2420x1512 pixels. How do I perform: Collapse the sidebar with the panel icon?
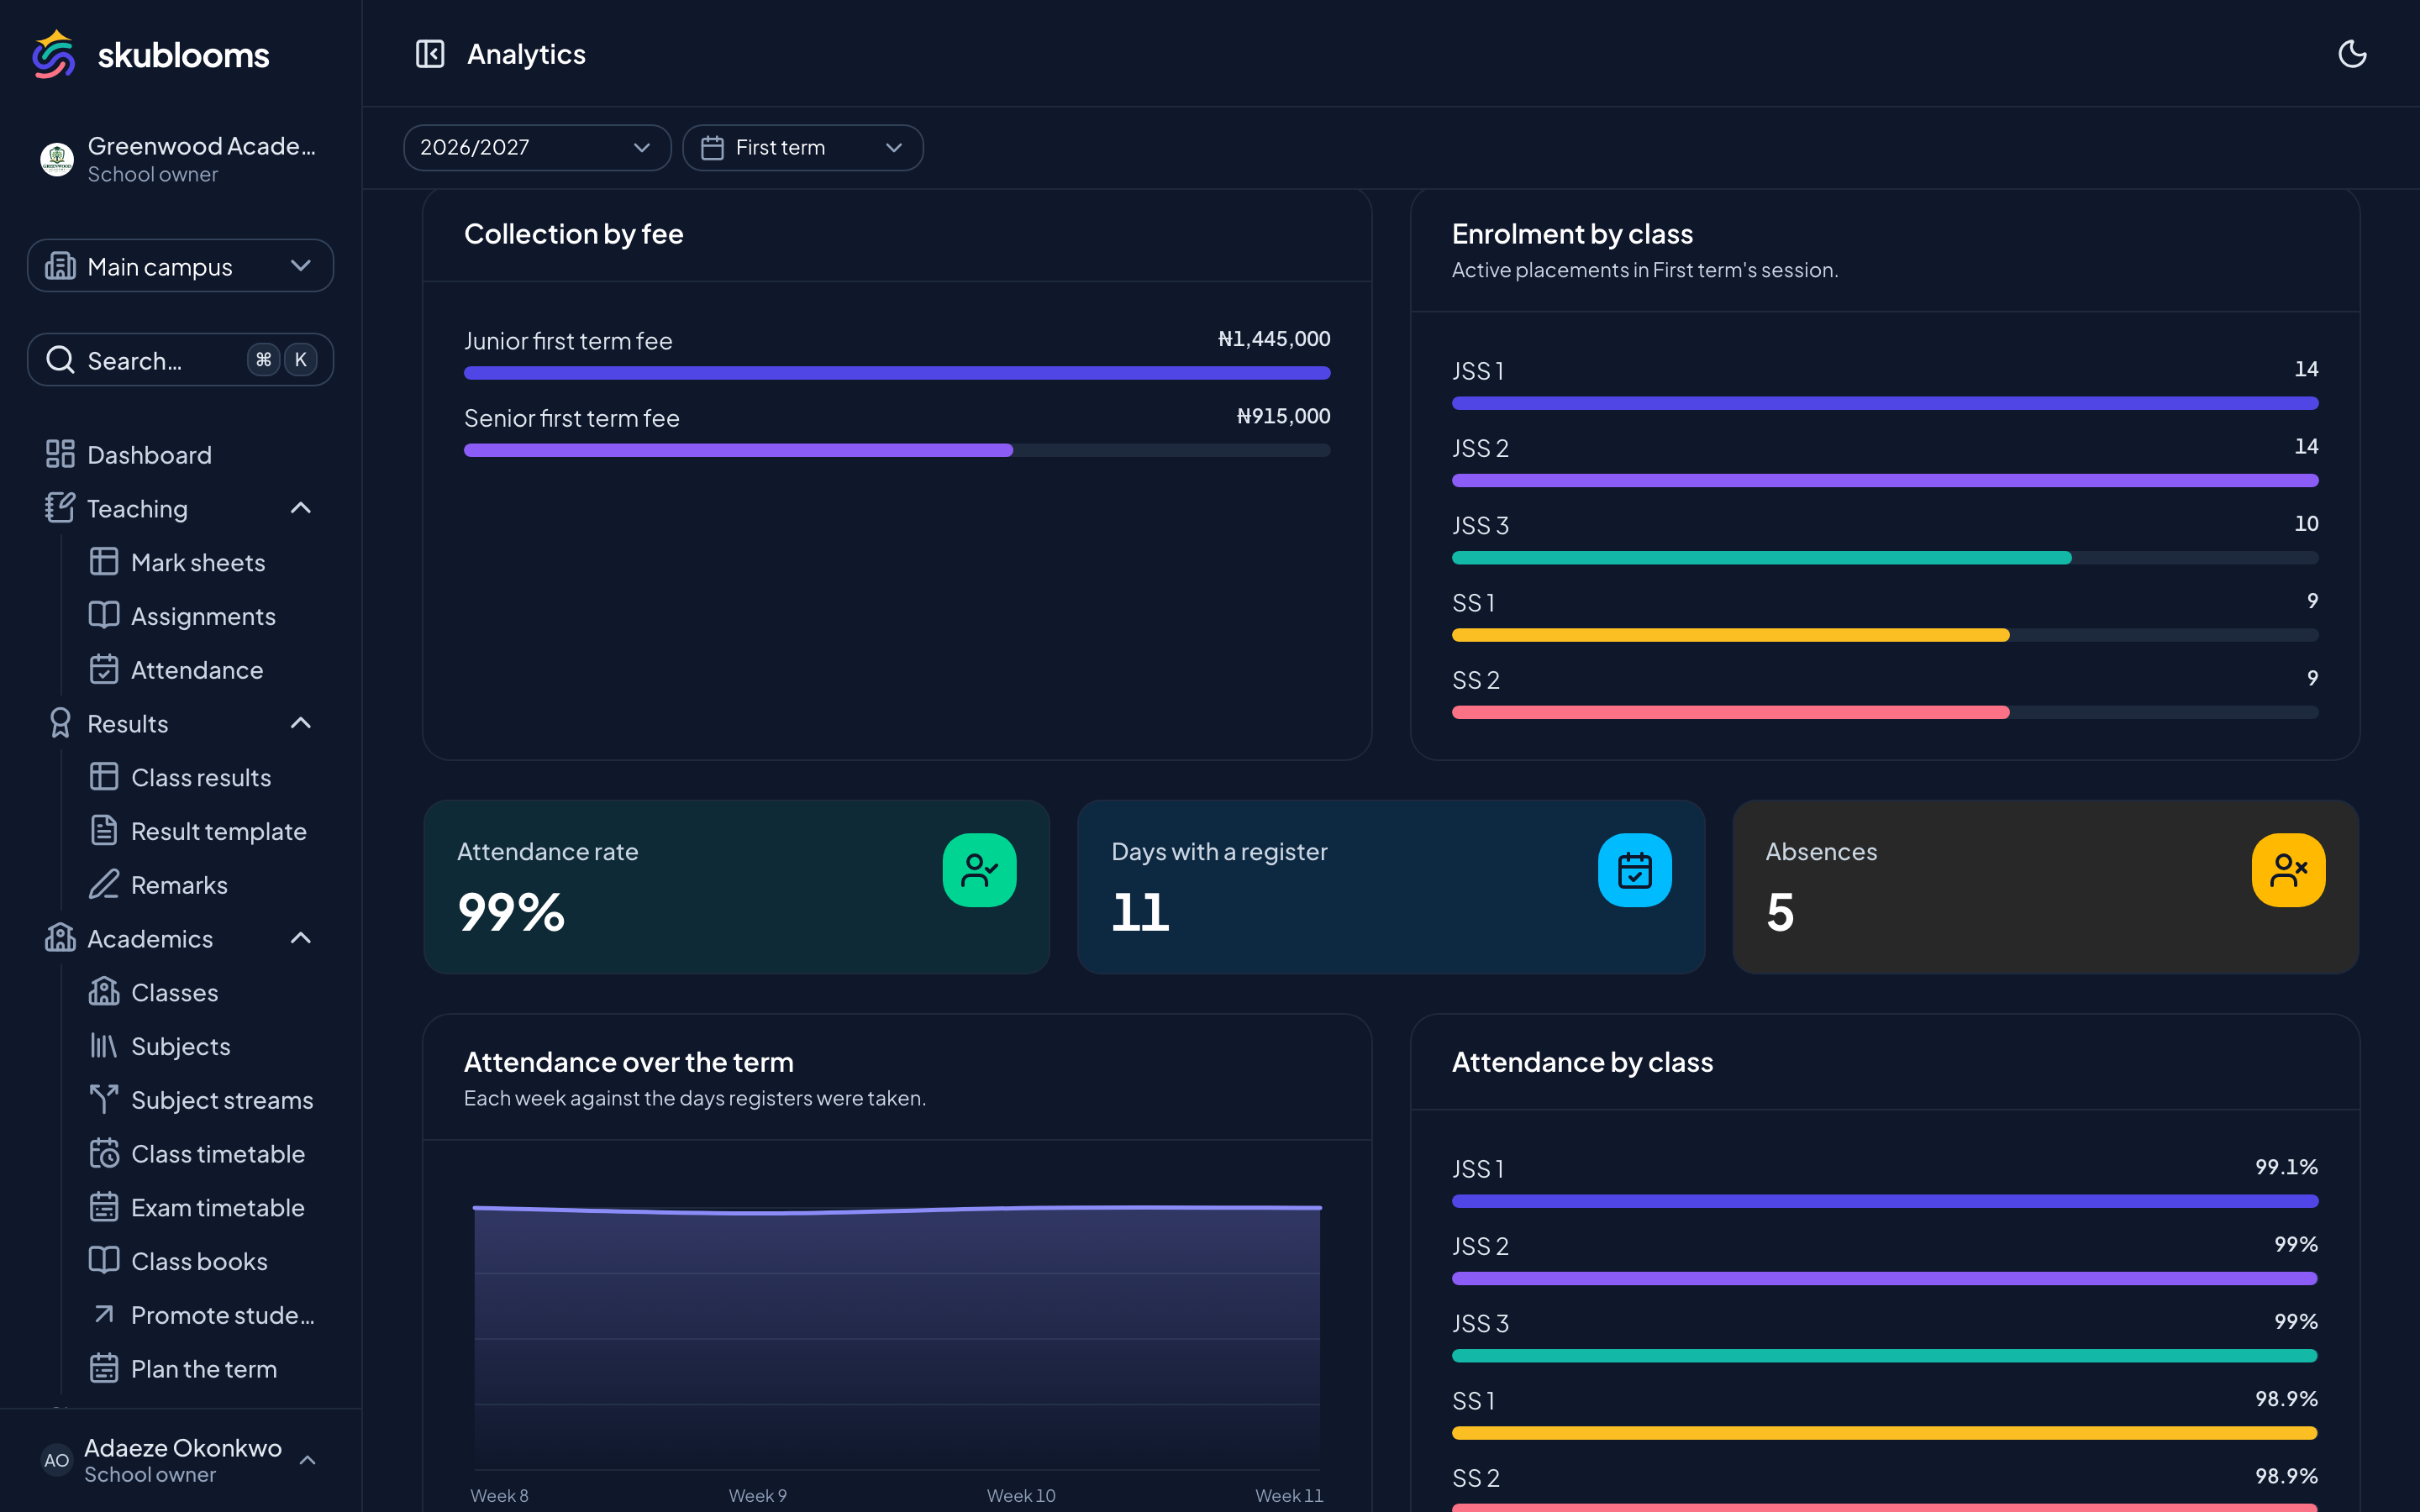[430, 54]
